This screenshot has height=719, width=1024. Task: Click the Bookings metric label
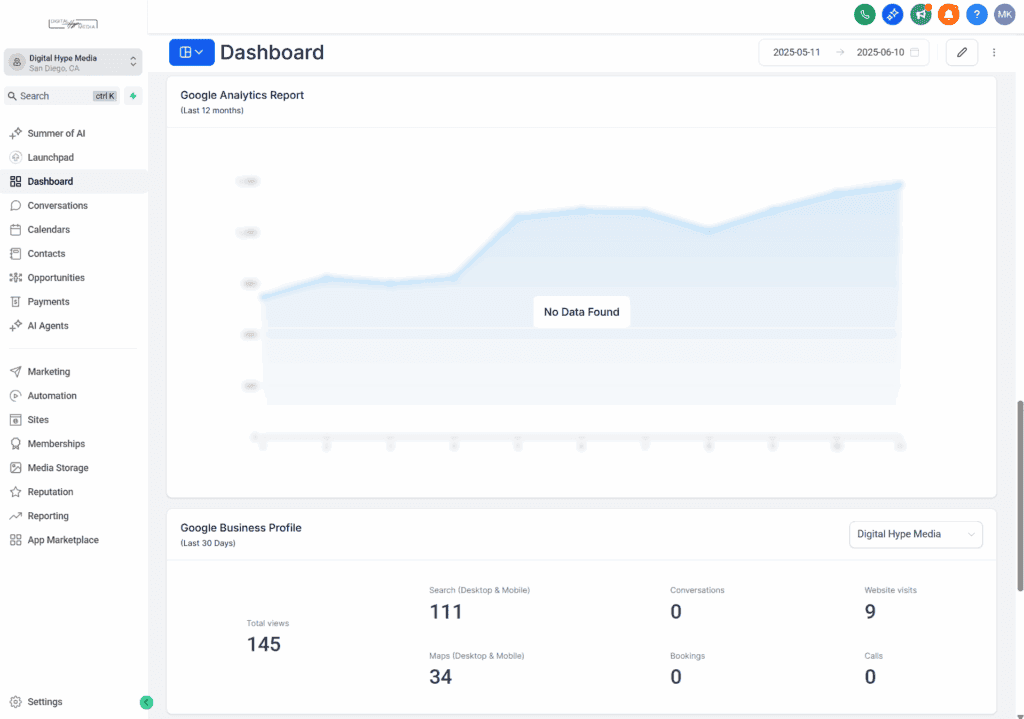[687, 656]
